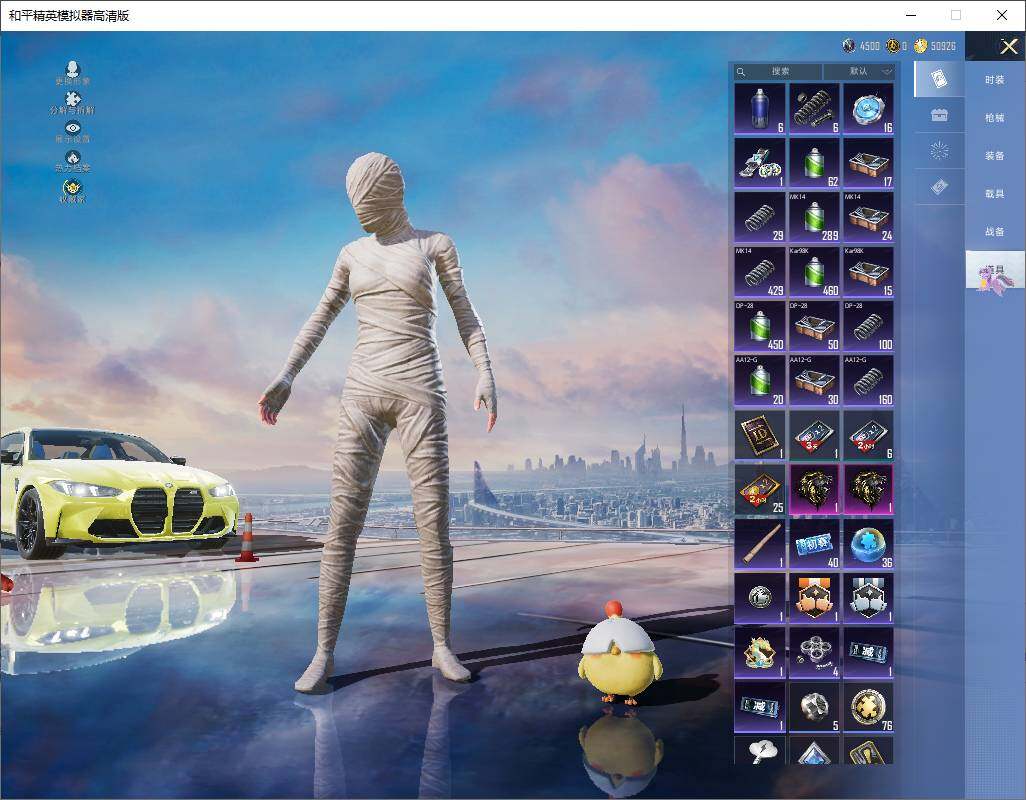Click the search field in inventory
Viewport: 1026px width, 800px height.
(778, 71)
